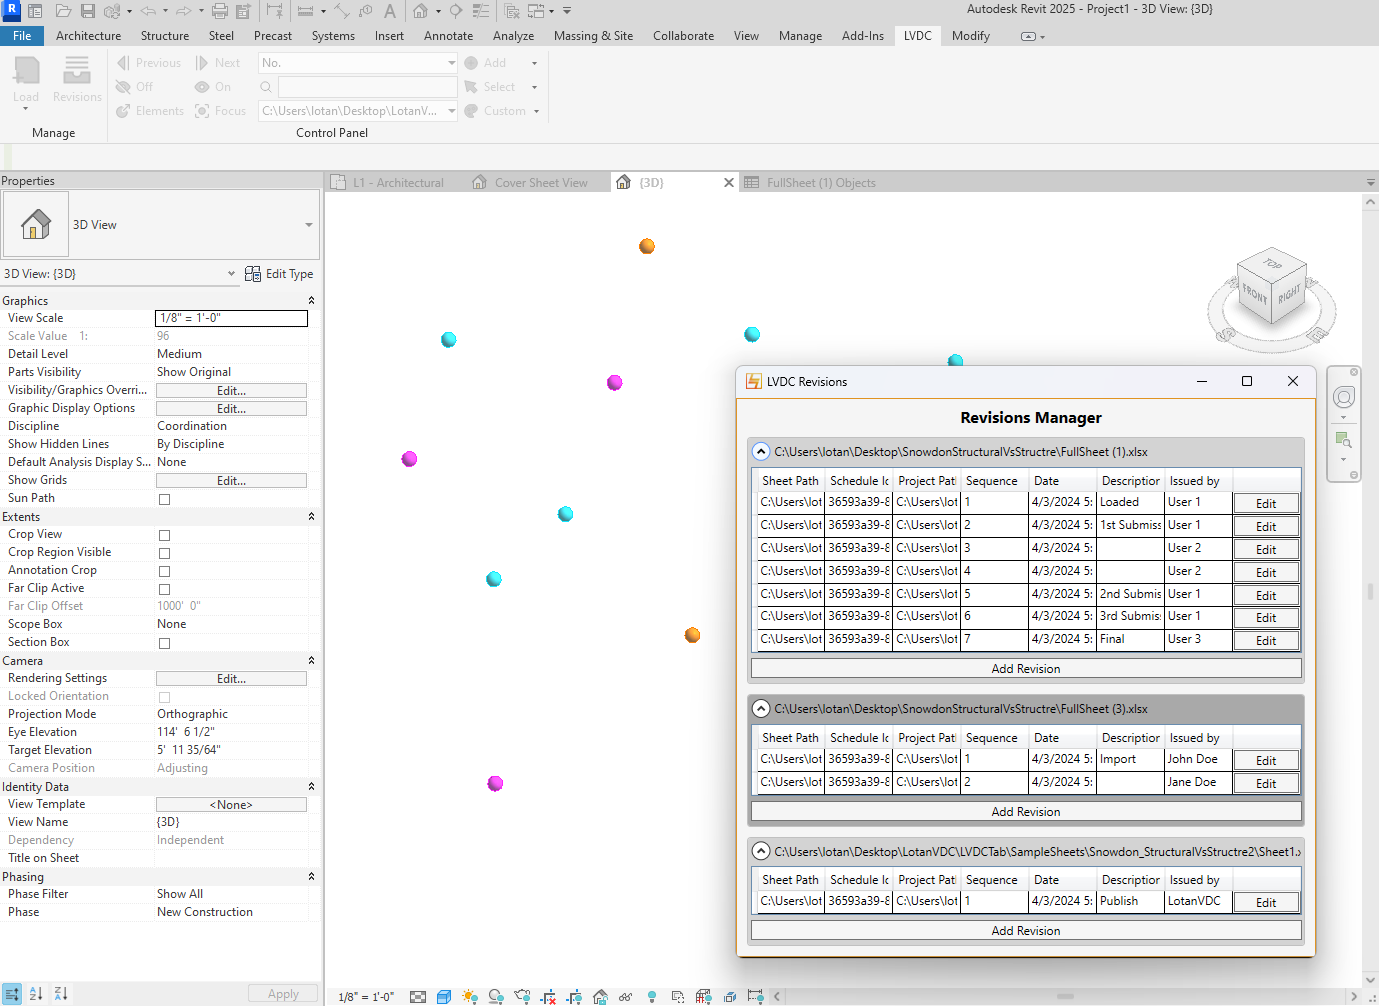Click Edit for the Final revision row
Image resolution: width=1379 pixels, height=1006 pixels.
(1265, 640)
